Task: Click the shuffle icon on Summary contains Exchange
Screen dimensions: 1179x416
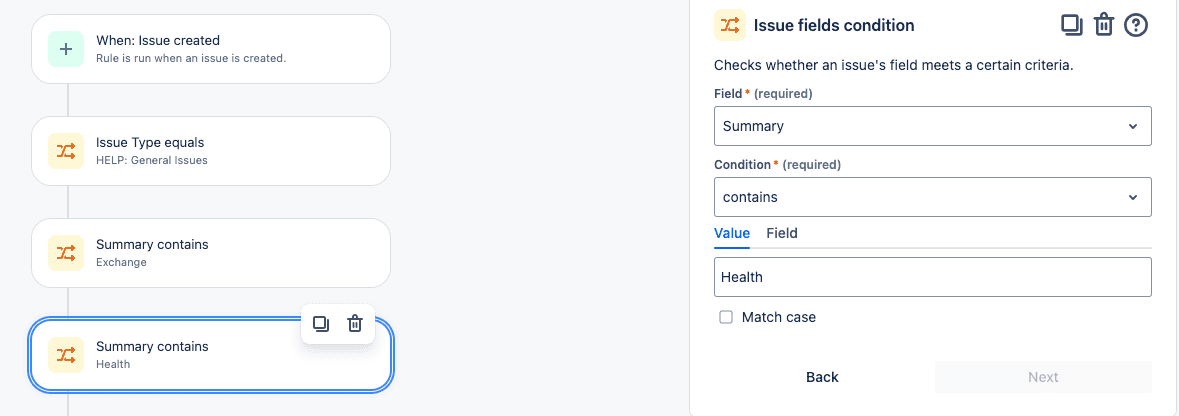Action: tap(66, 254)
